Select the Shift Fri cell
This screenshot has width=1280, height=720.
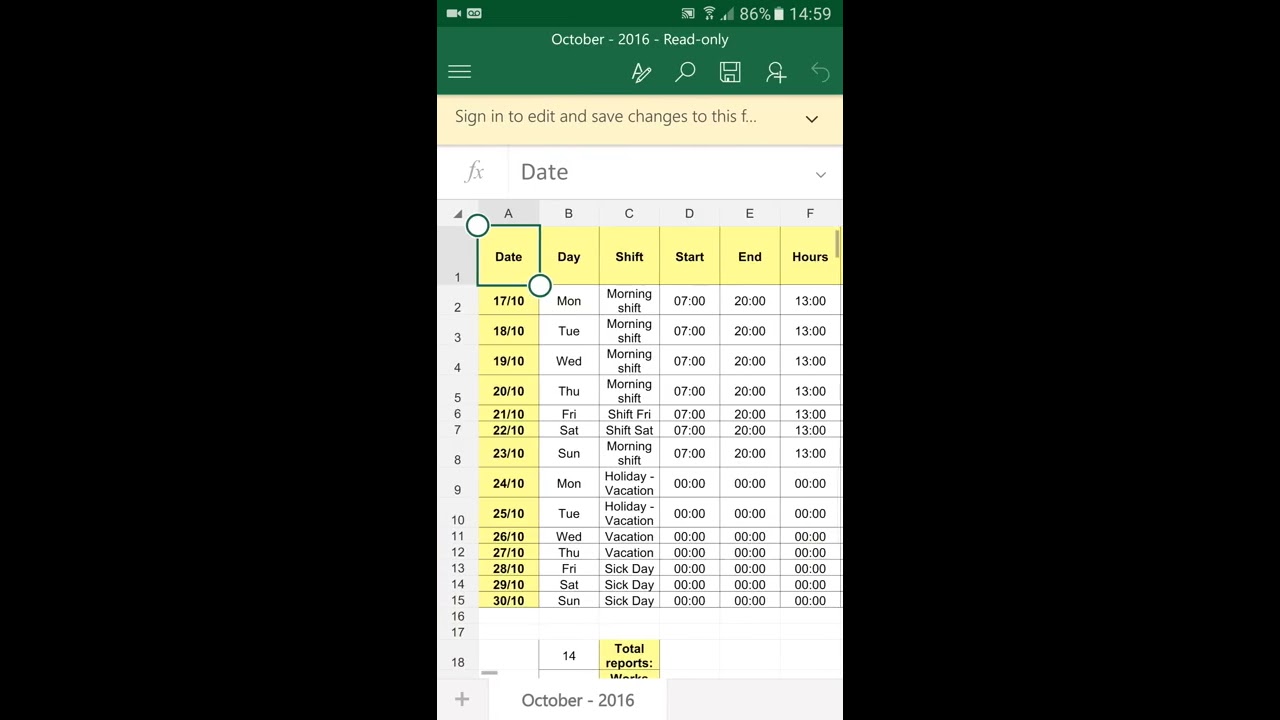click(629, 414)
